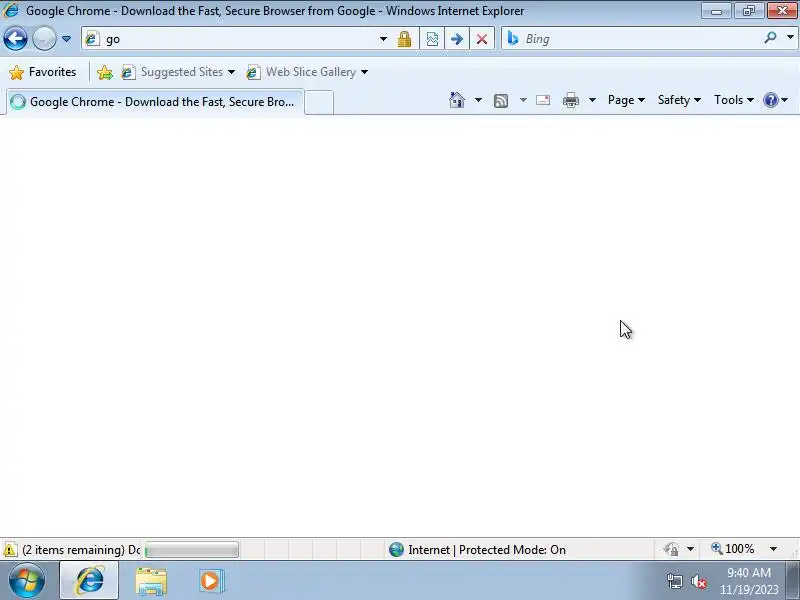The height and width of the screenshot is (600, 800).
Task: Open a new blank tab
Action: (319, 102)
